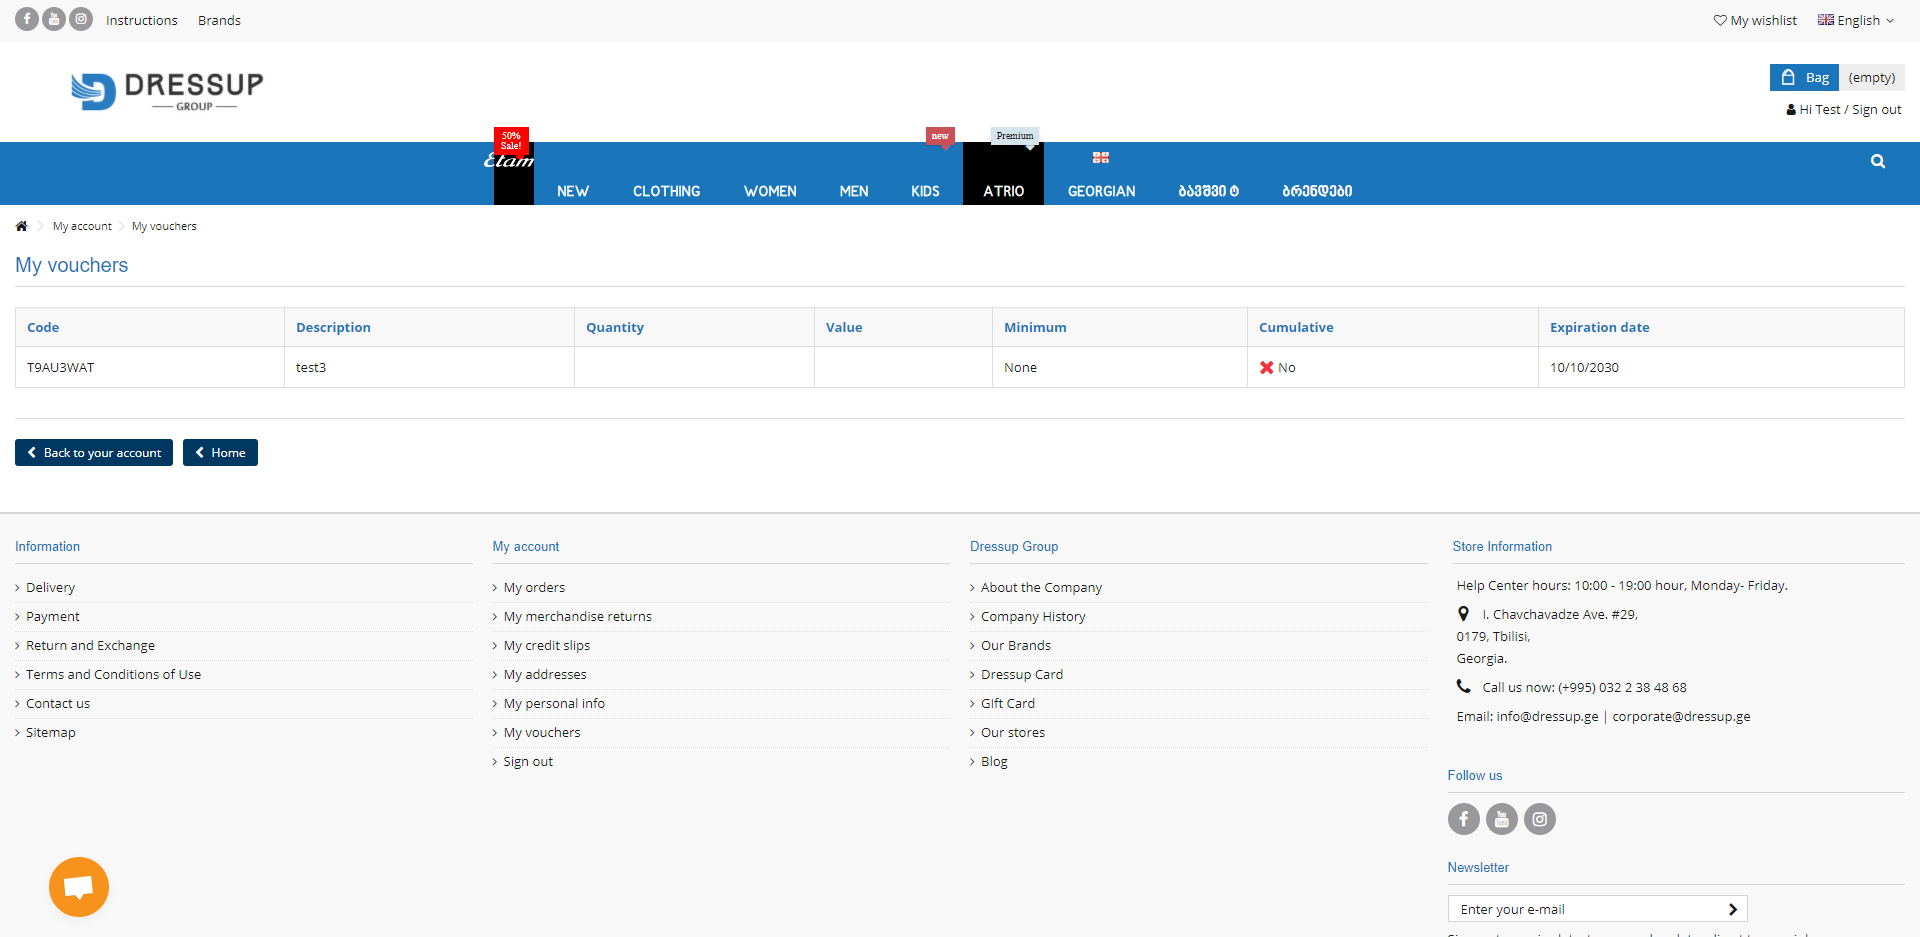1920x937 pixels.
Task: Open the orange chat bubble widget
Action: pyautogui.click(x=79, y=886)
